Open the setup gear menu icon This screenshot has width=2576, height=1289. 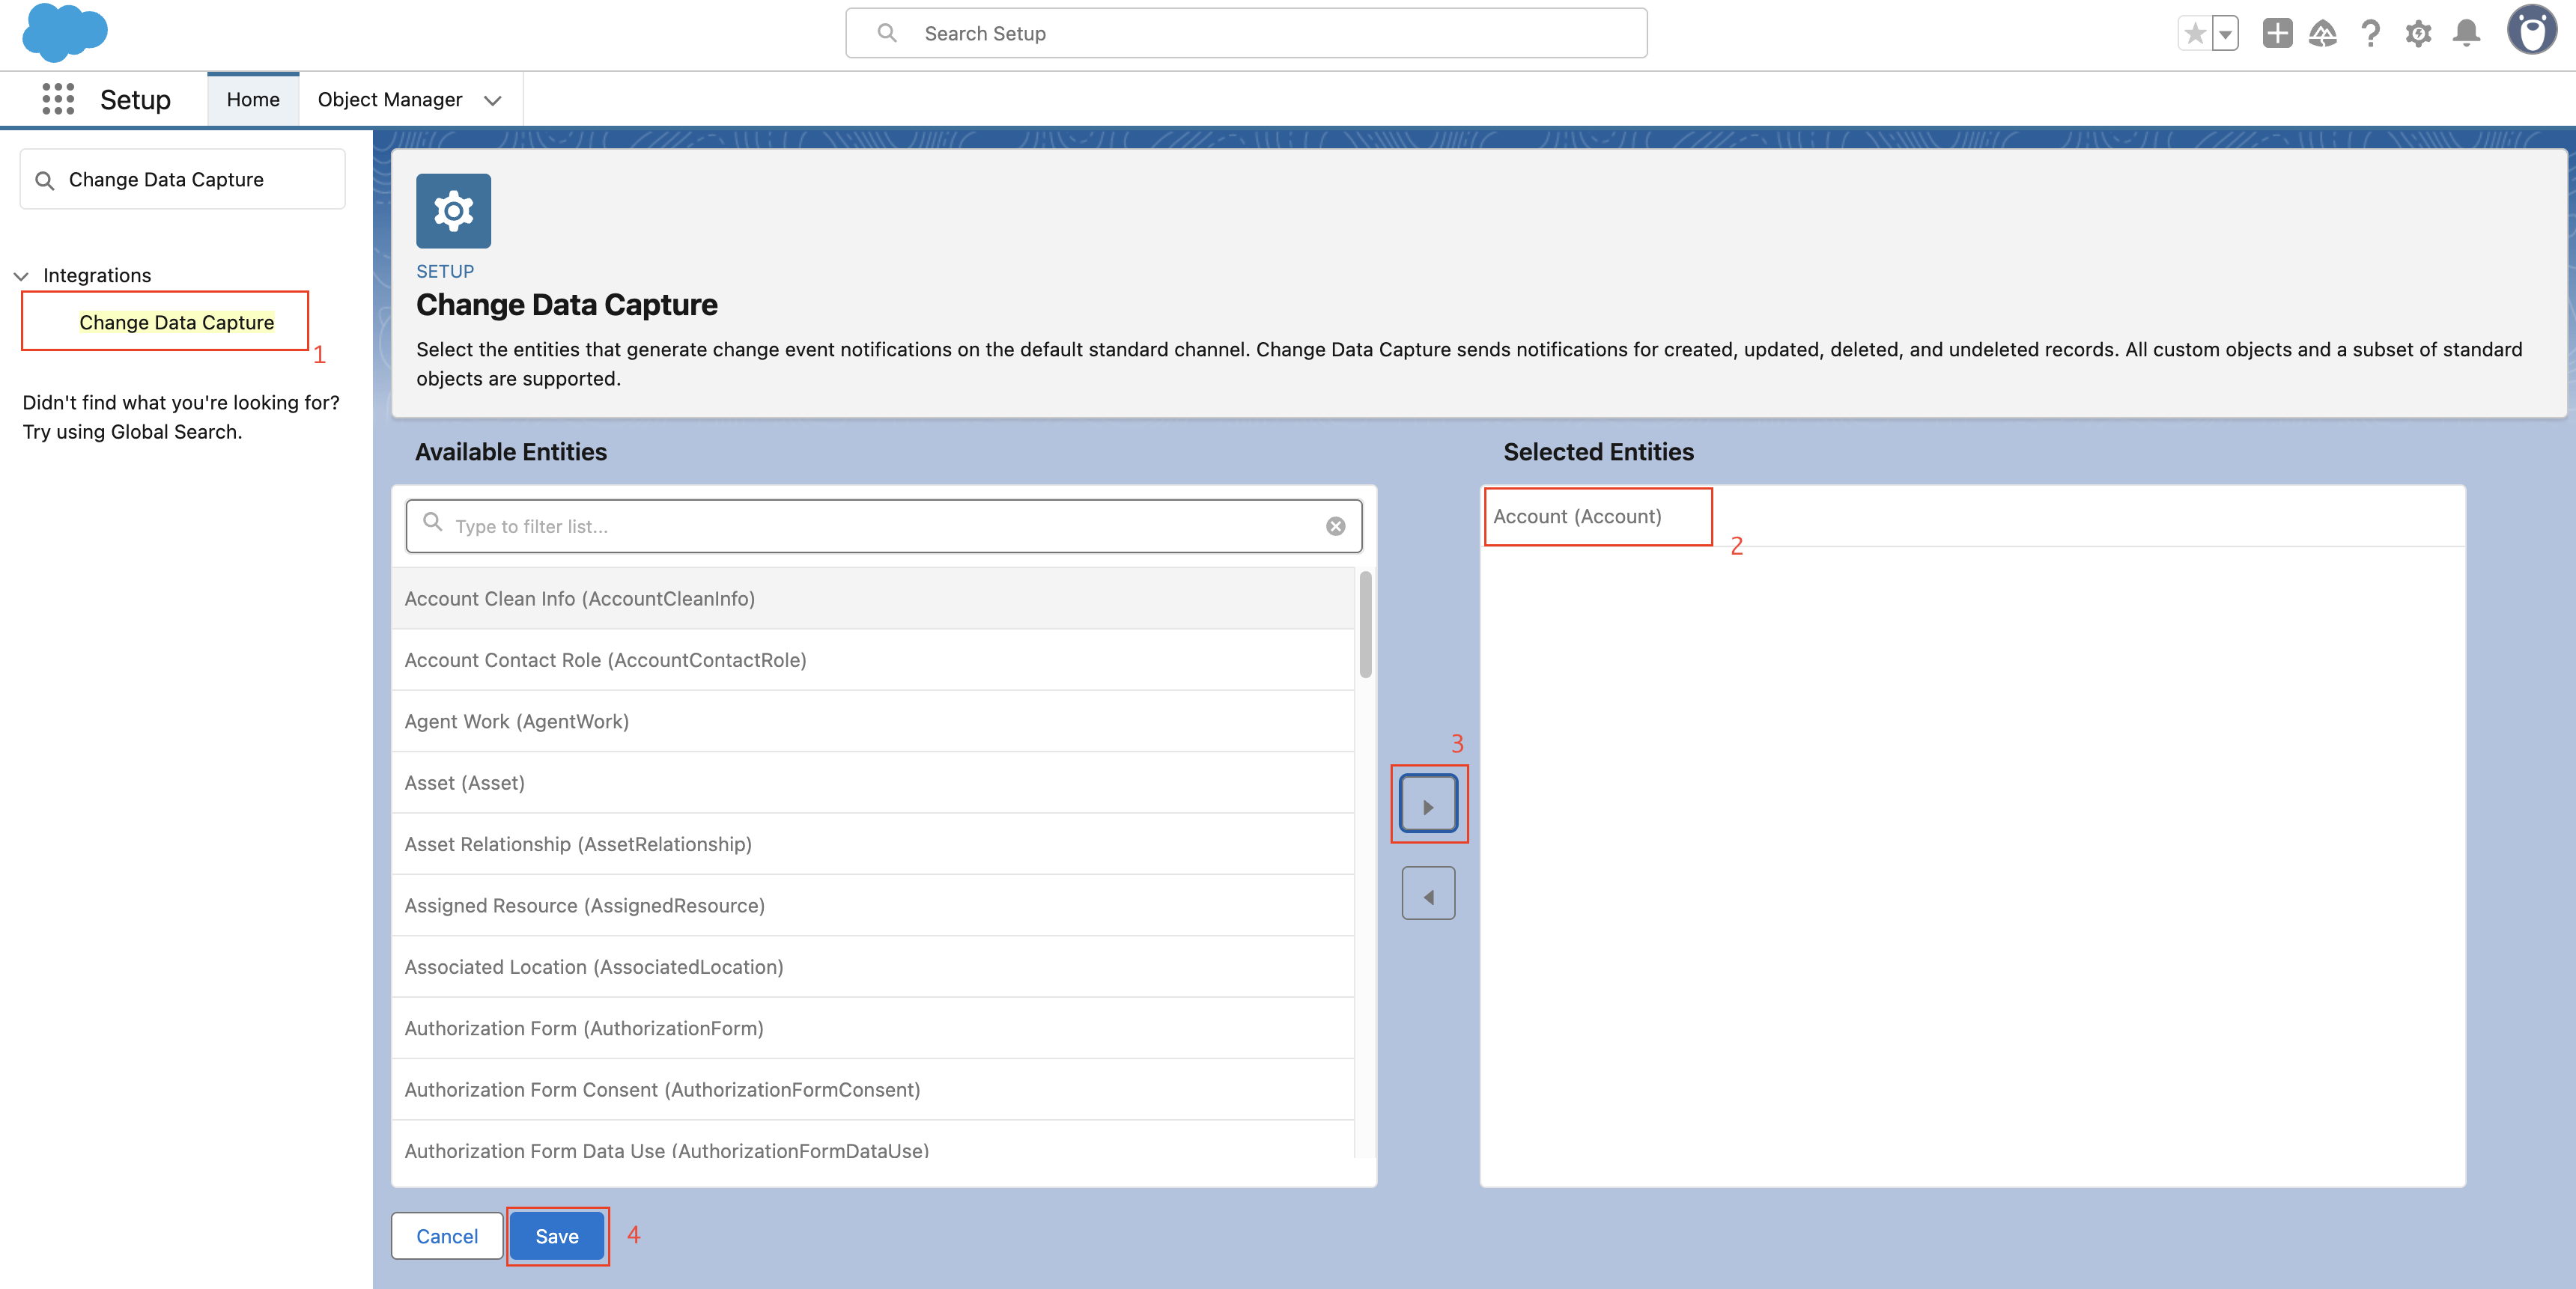coord(2418,33)
